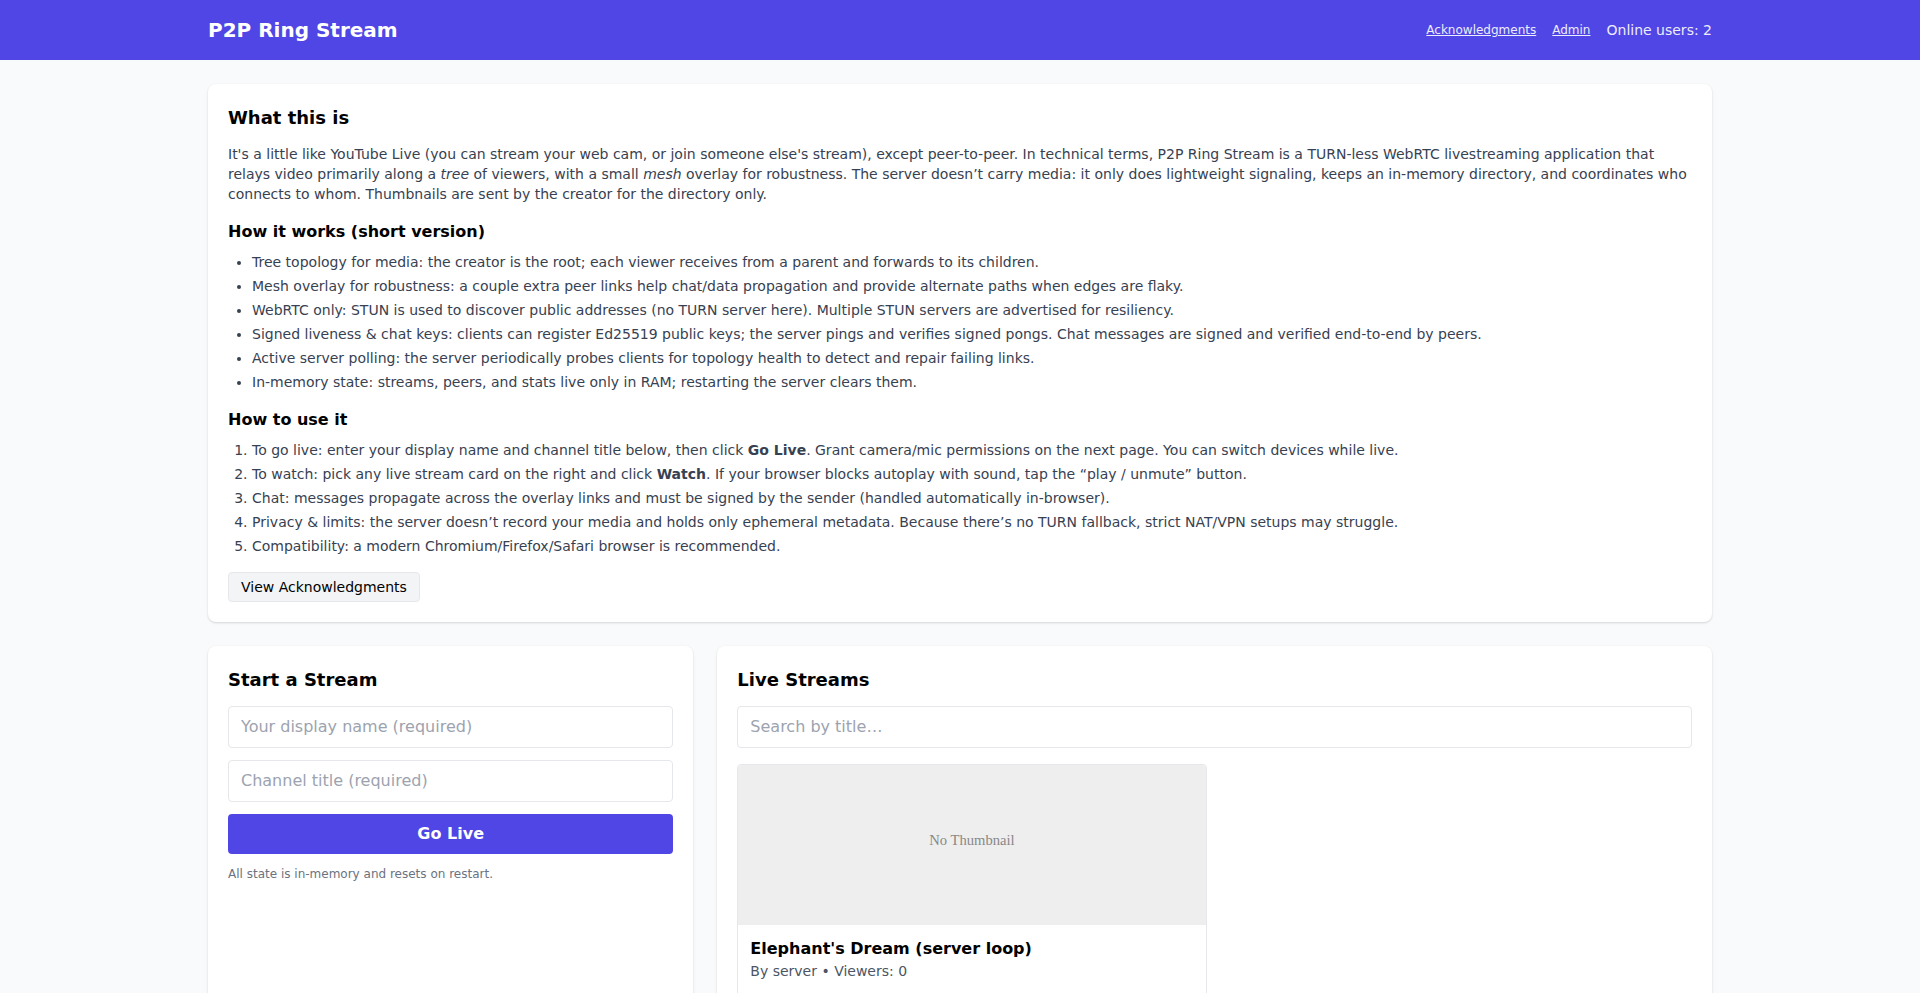The image size is (1920, 993).
Task: Click the Viewers count under the stream
Action: pos(868,970)
